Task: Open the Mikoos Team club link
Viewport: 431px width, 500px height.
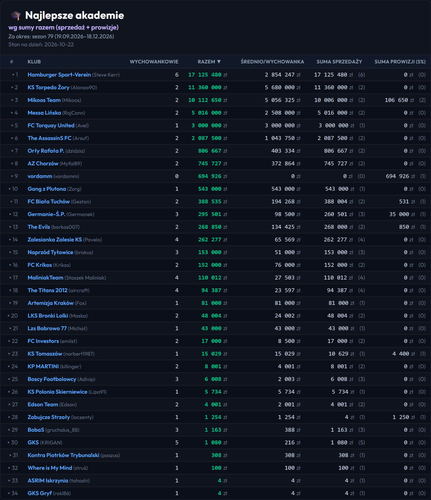Action: (44, 100)
